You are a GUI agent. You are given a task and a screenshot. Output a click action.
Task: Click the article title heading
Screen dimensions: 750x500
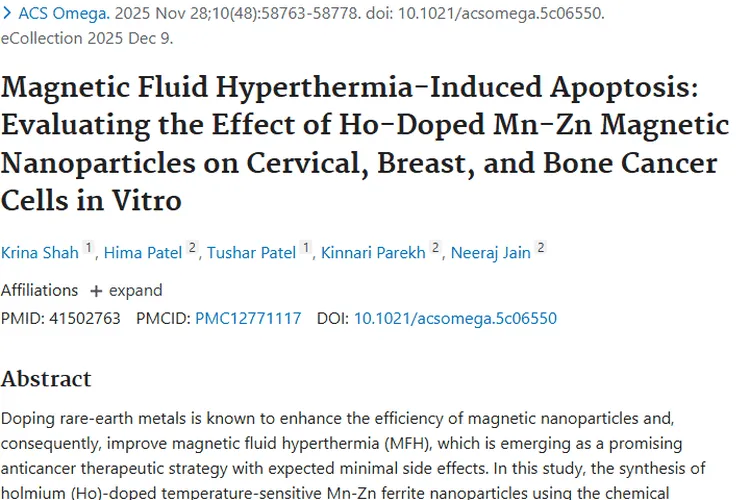365,143
